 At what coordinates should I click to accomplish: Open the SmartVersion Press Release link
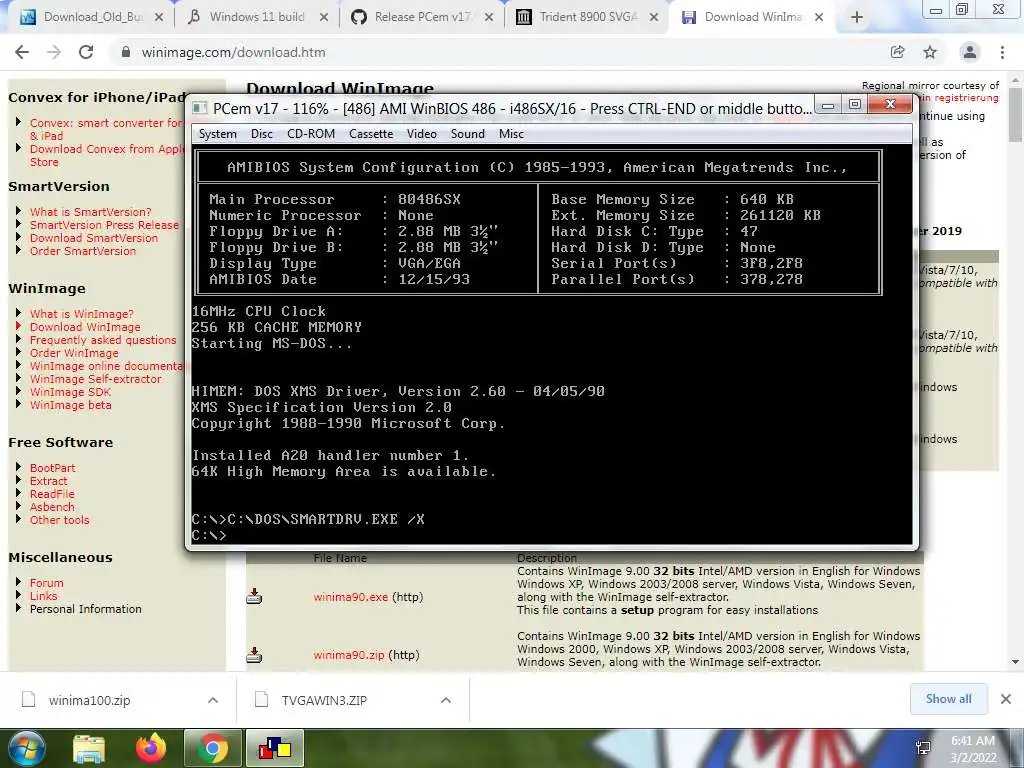pyautogui.click(x=104, y=225)
